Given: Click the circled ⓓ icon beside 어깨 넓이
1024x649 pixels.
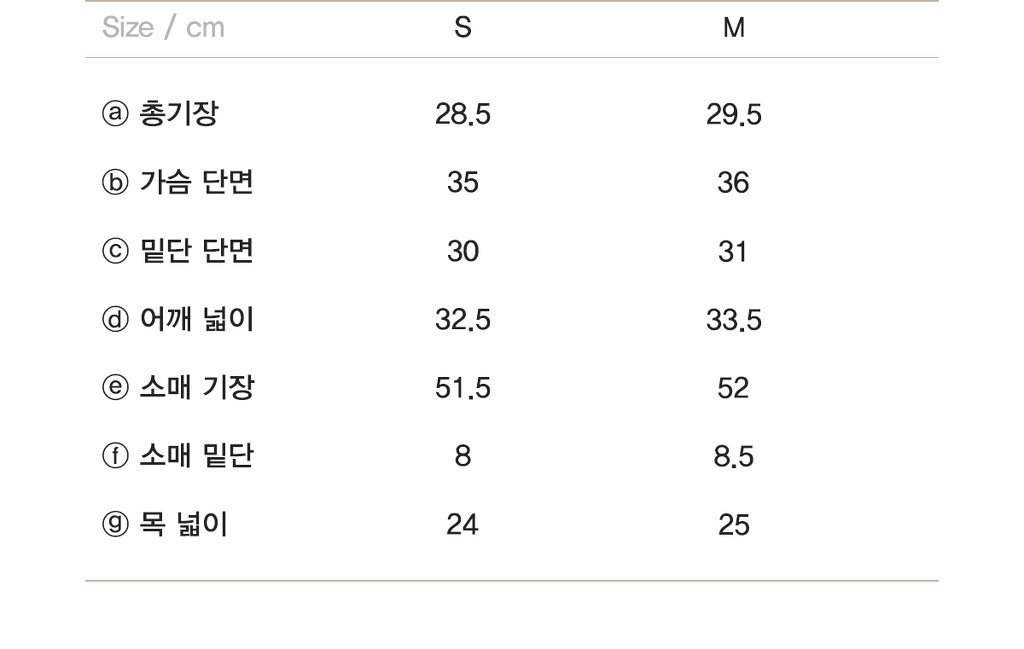Looking at the screenshot, I should (x=115, y=319).
